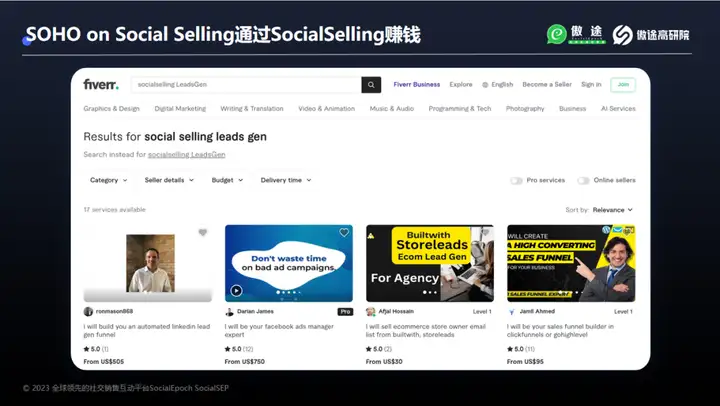Open Video & Animation category
The width and height of the screenshot is (720, 406).
(x=326, y=109)
